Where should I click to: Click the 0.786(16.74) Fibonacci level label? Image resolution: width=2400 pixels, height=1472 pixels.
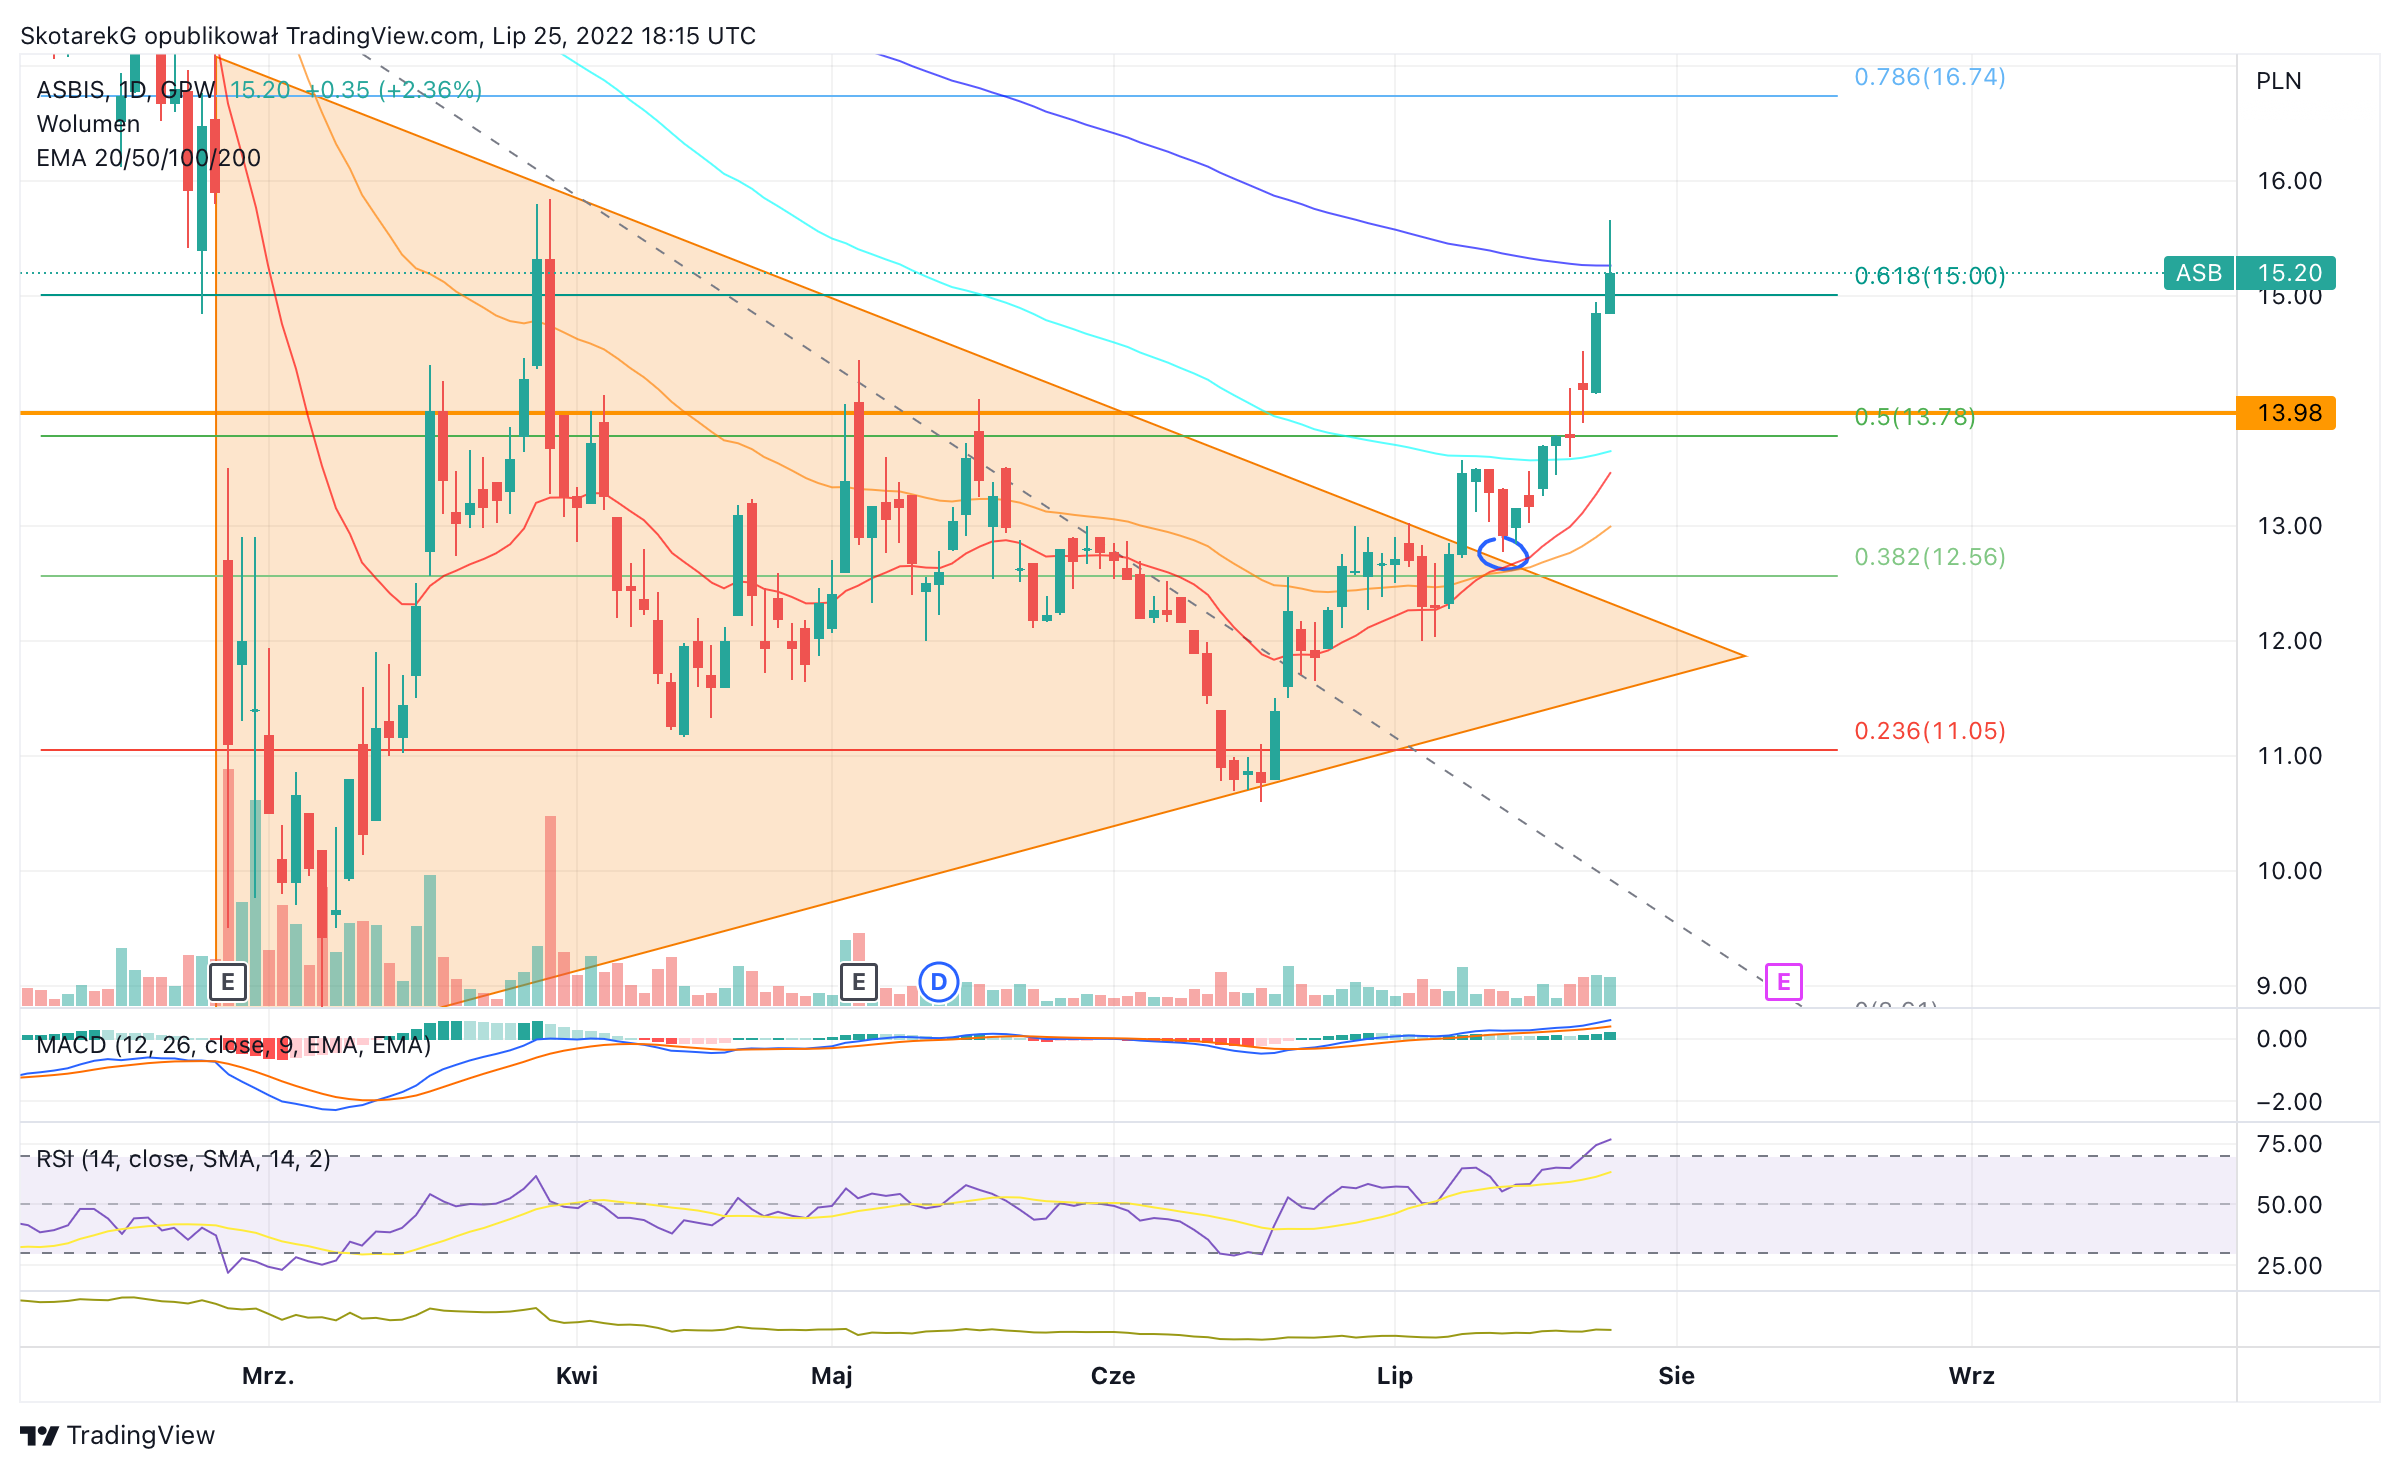[x=1930, y=77]
